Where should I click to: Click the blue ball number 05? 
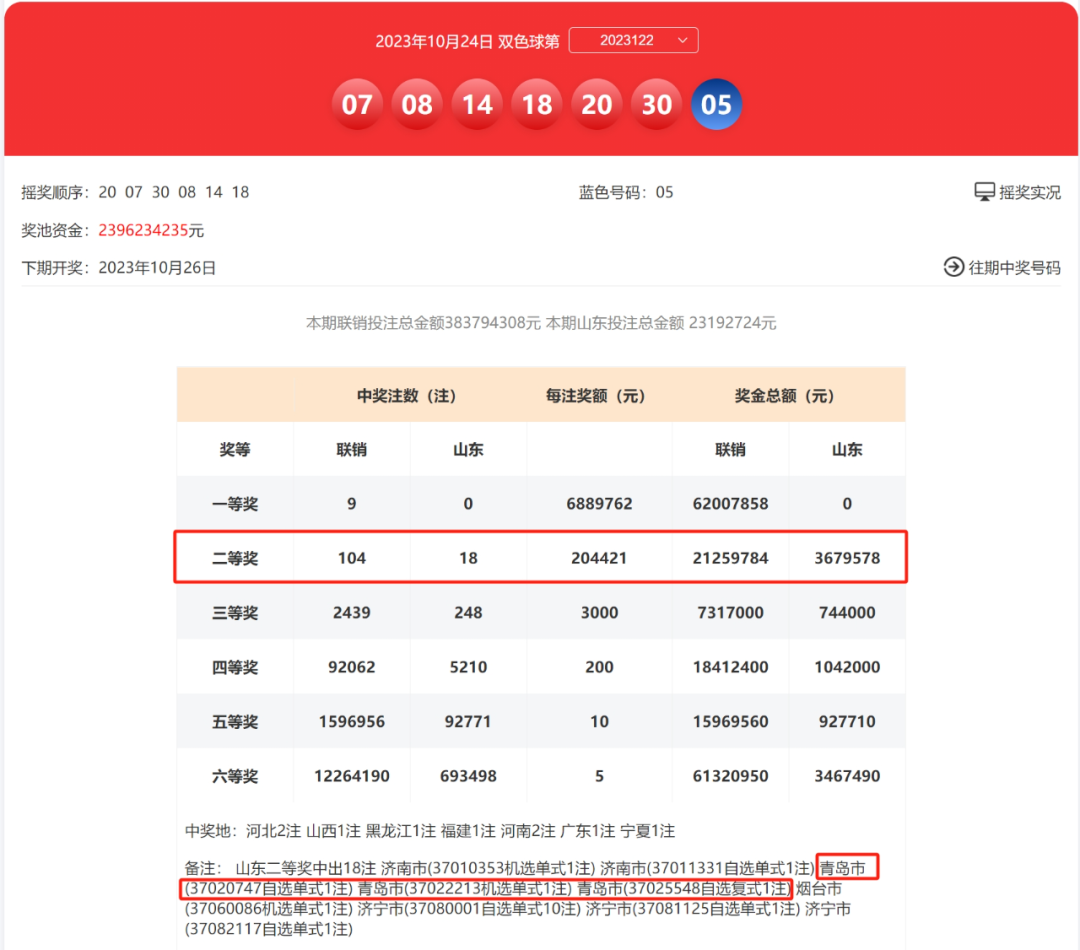point(717,105)
